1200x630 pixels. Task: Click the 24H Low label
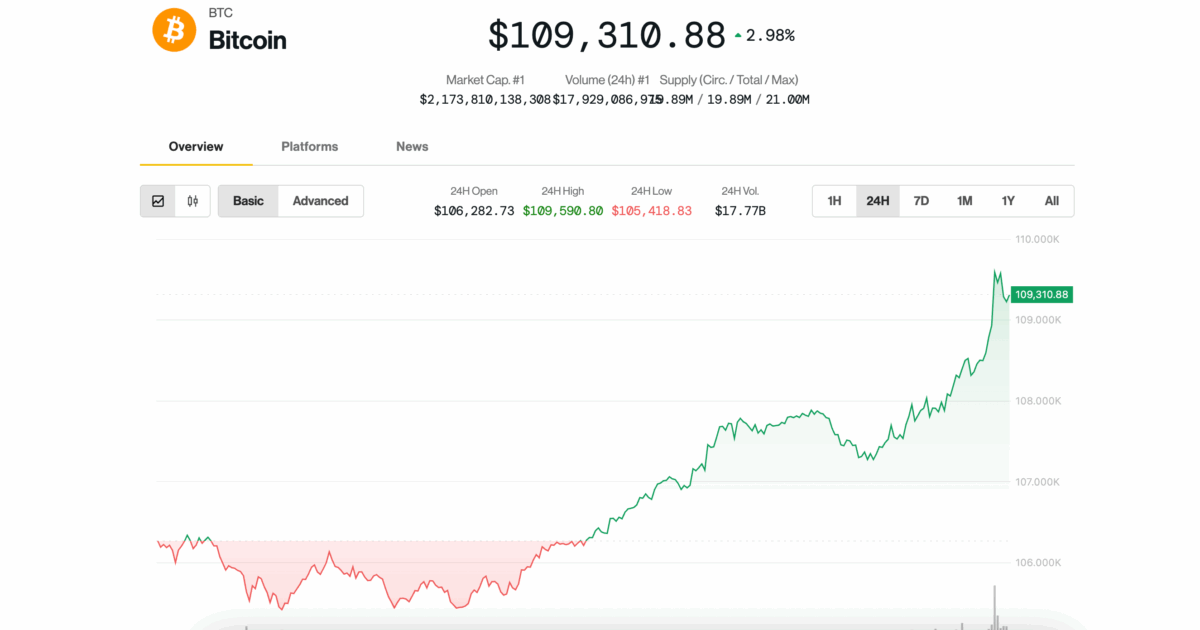click(652, 191)
